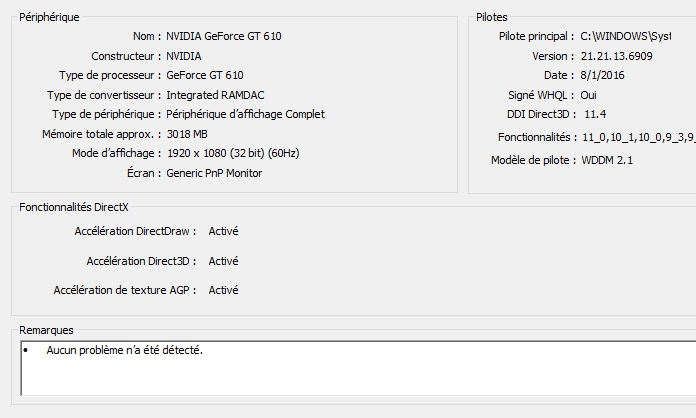Click the NVIDIA GeForce GT 610 name value
The image size is (696, 418).
pos(224,36)
